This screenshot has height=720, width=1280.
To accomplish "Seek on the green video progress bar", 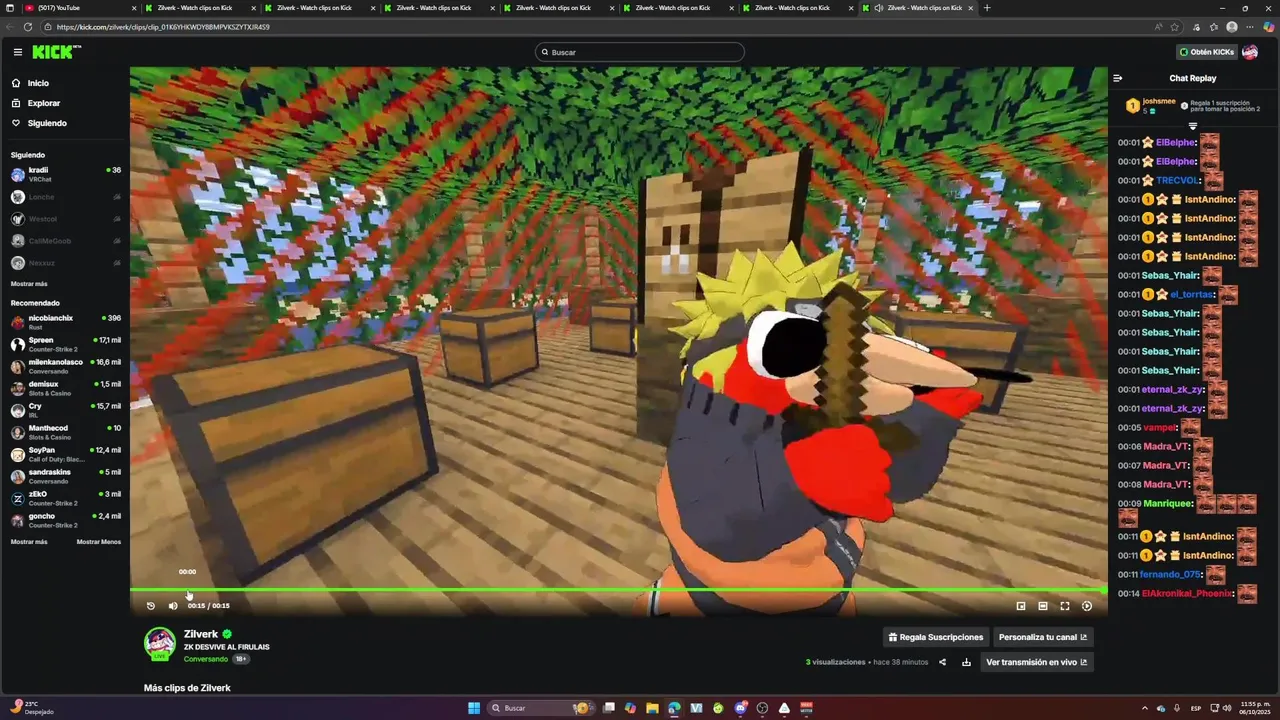I will 618,590.
